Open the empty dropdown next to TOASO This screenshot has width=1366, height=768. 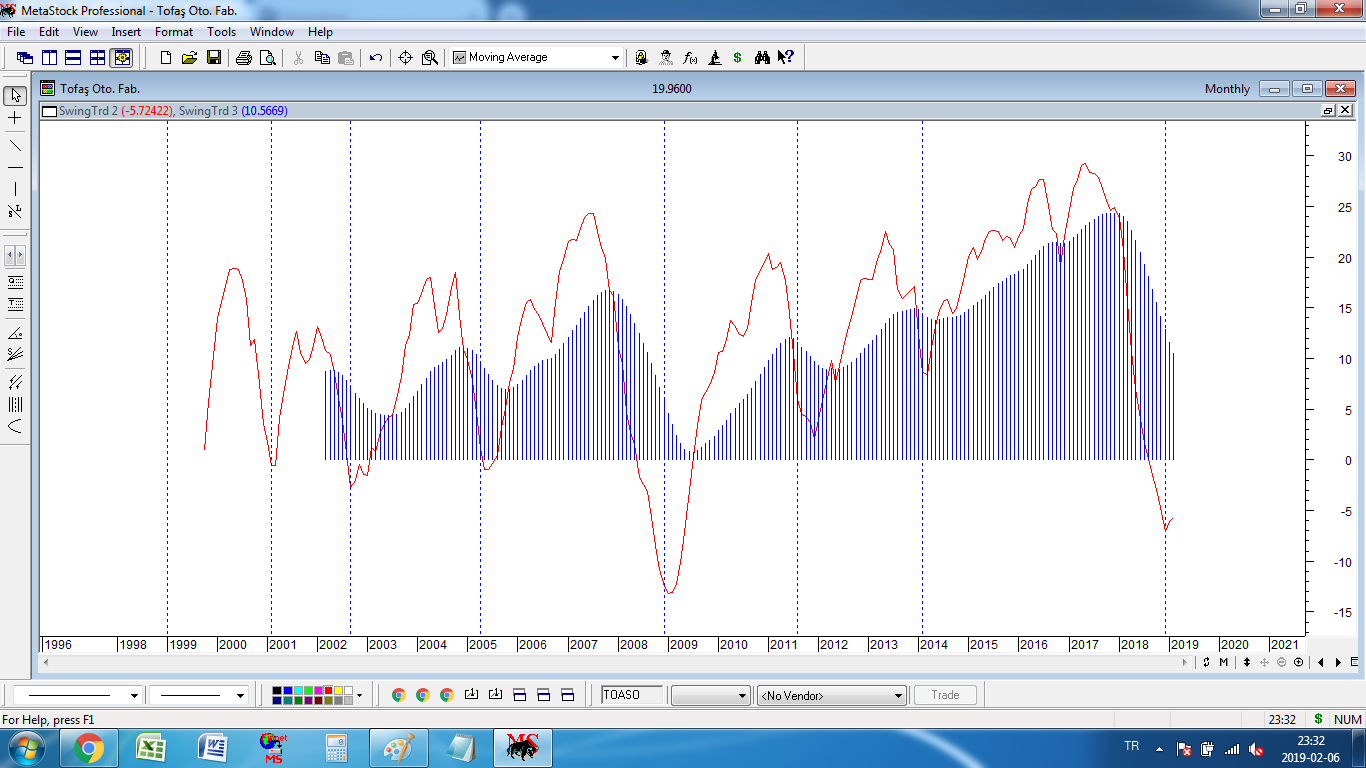click(710, 695)
